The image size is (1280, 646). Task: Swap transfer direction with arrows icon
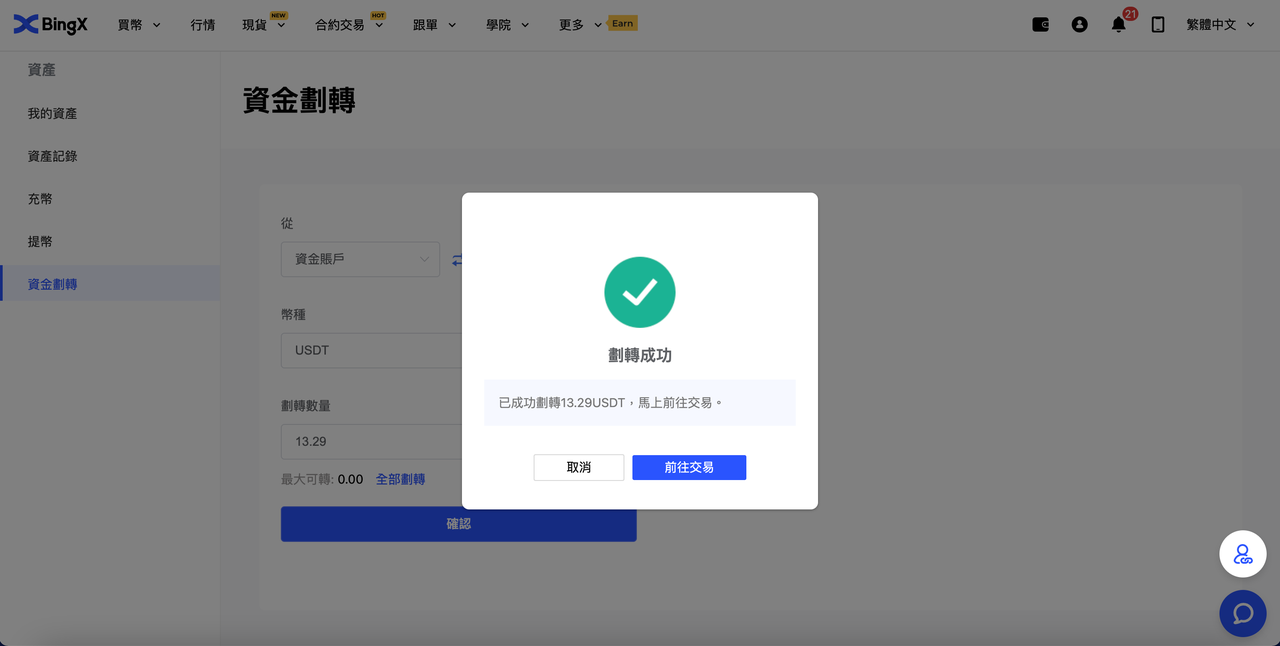[x=456, y=260]
